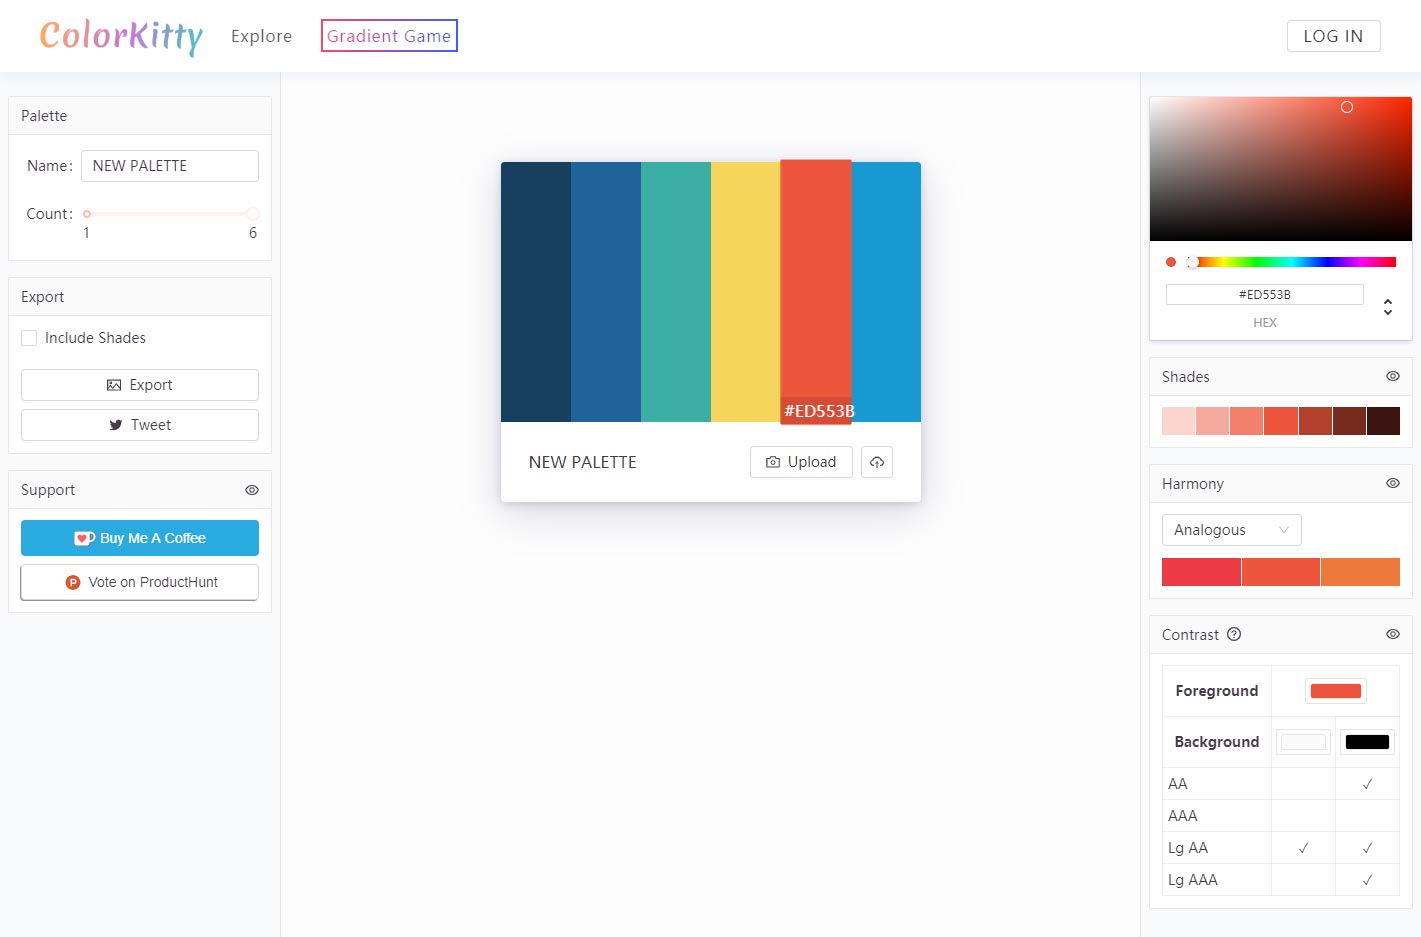Hide the Contrast panel with eye icon
1421x937 pixels.
(1393, 634)
